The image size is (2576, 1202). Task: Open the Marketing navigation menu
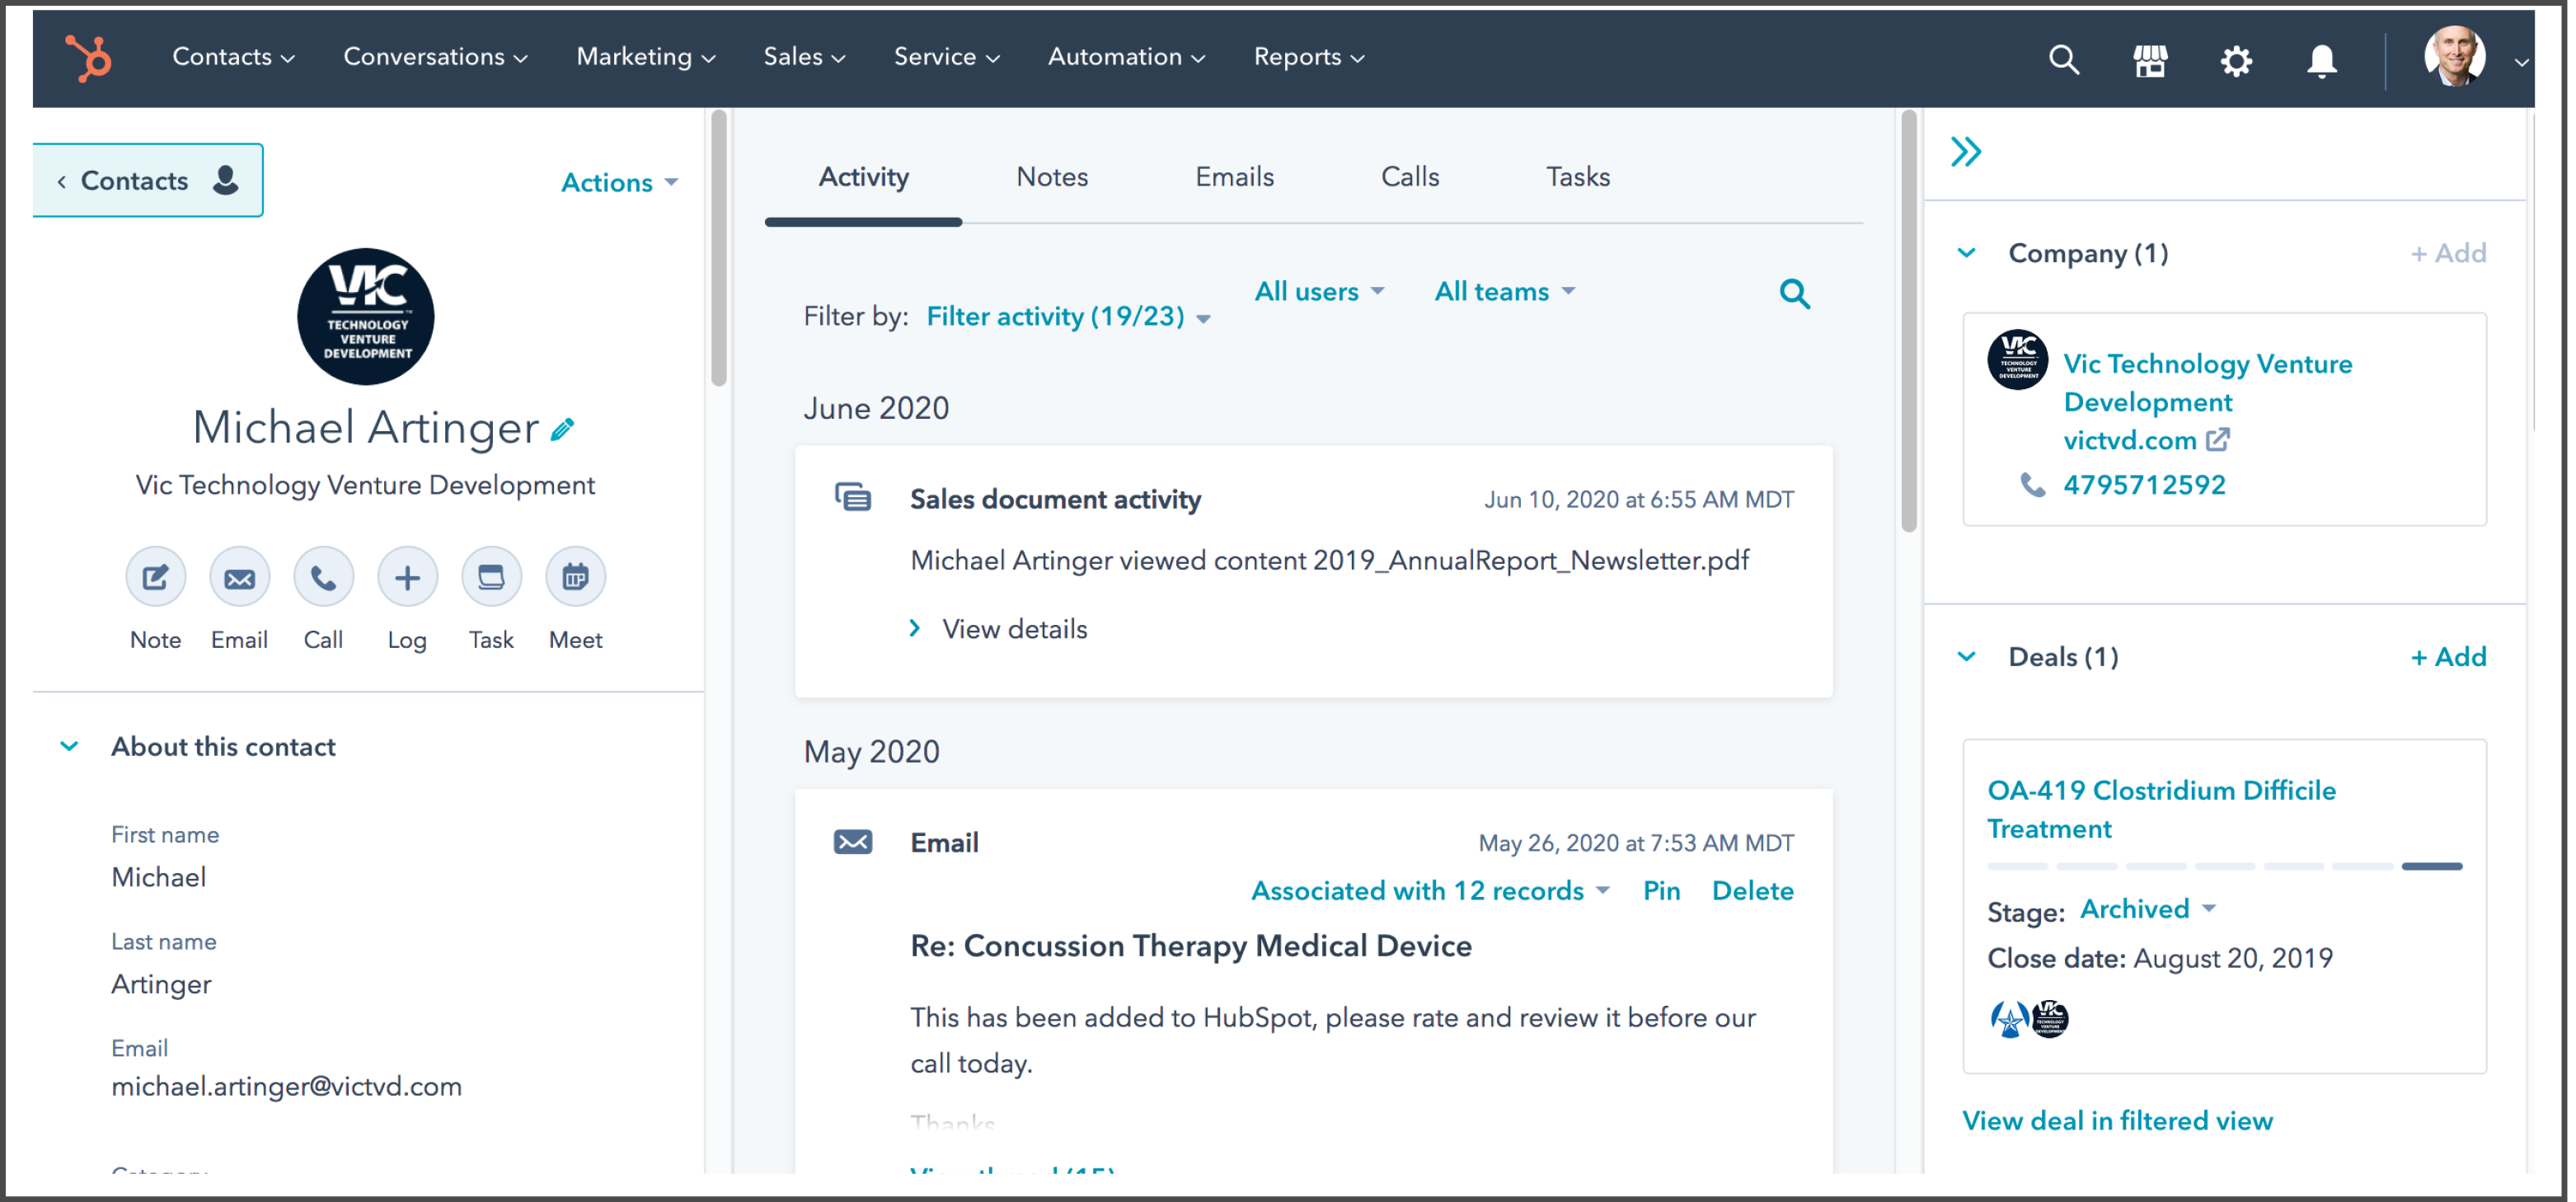coord(646,57)
